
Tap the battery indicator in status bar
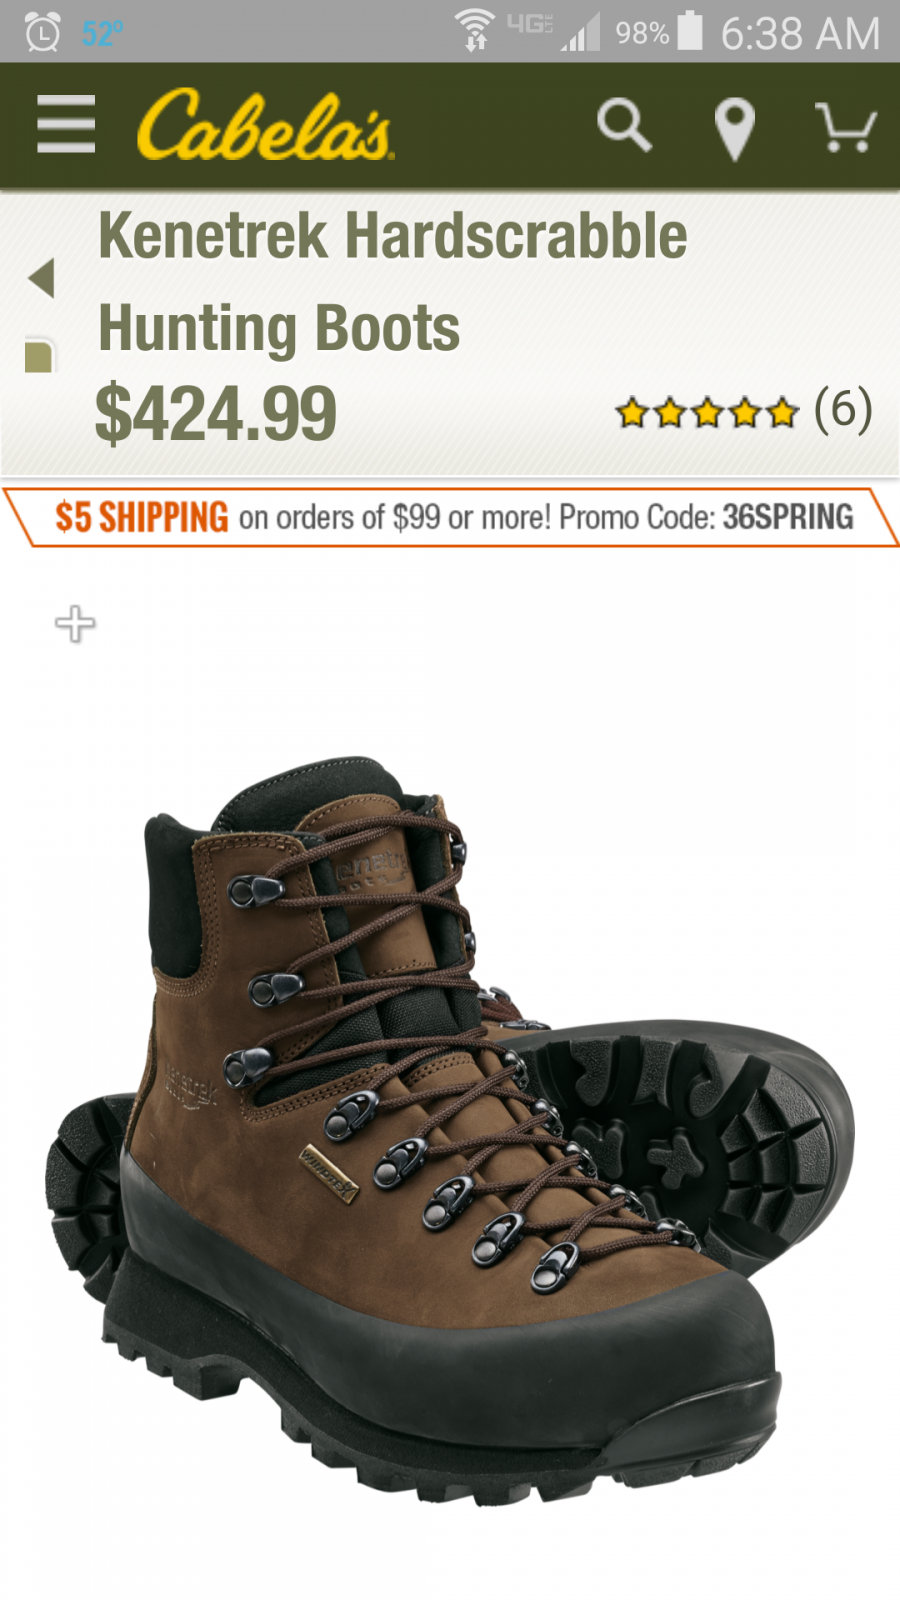(x=690, y=31)
